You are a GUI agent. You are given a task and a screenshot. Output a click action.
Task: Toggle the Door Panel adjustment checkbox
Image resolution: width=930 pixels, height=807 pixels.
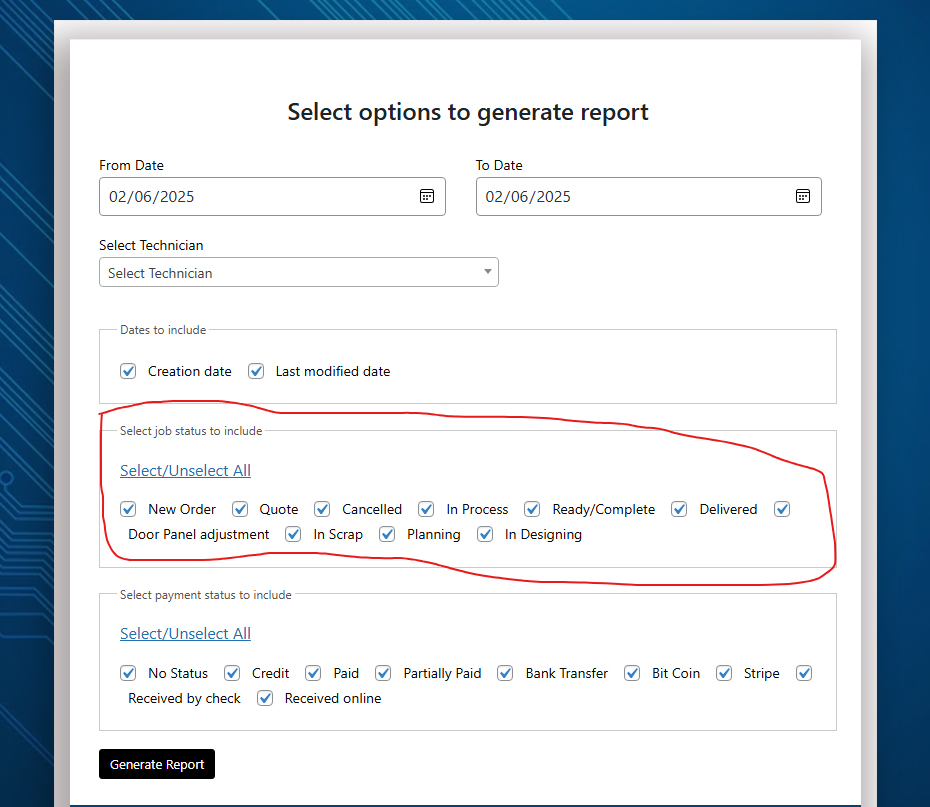(782, 509)
